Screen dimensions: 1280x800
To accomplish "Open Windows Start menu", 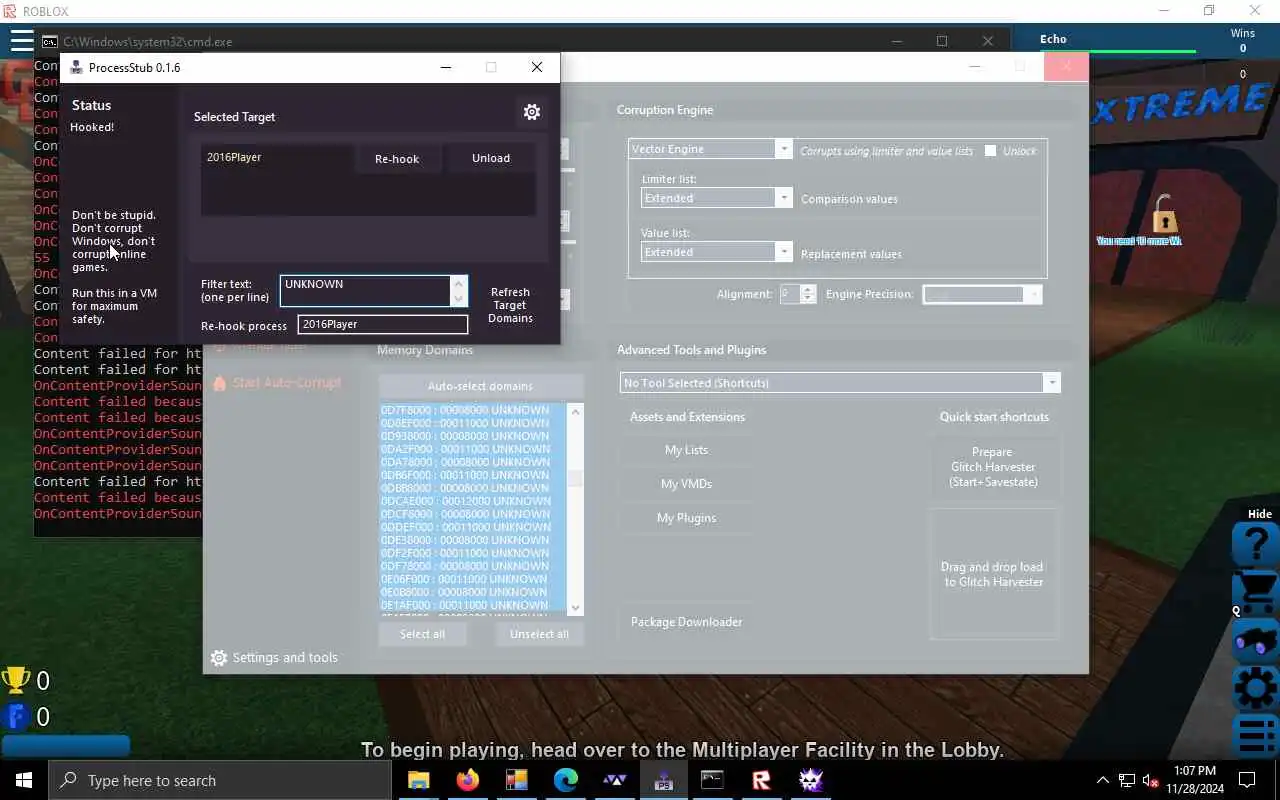I will [x=24, y=780].
